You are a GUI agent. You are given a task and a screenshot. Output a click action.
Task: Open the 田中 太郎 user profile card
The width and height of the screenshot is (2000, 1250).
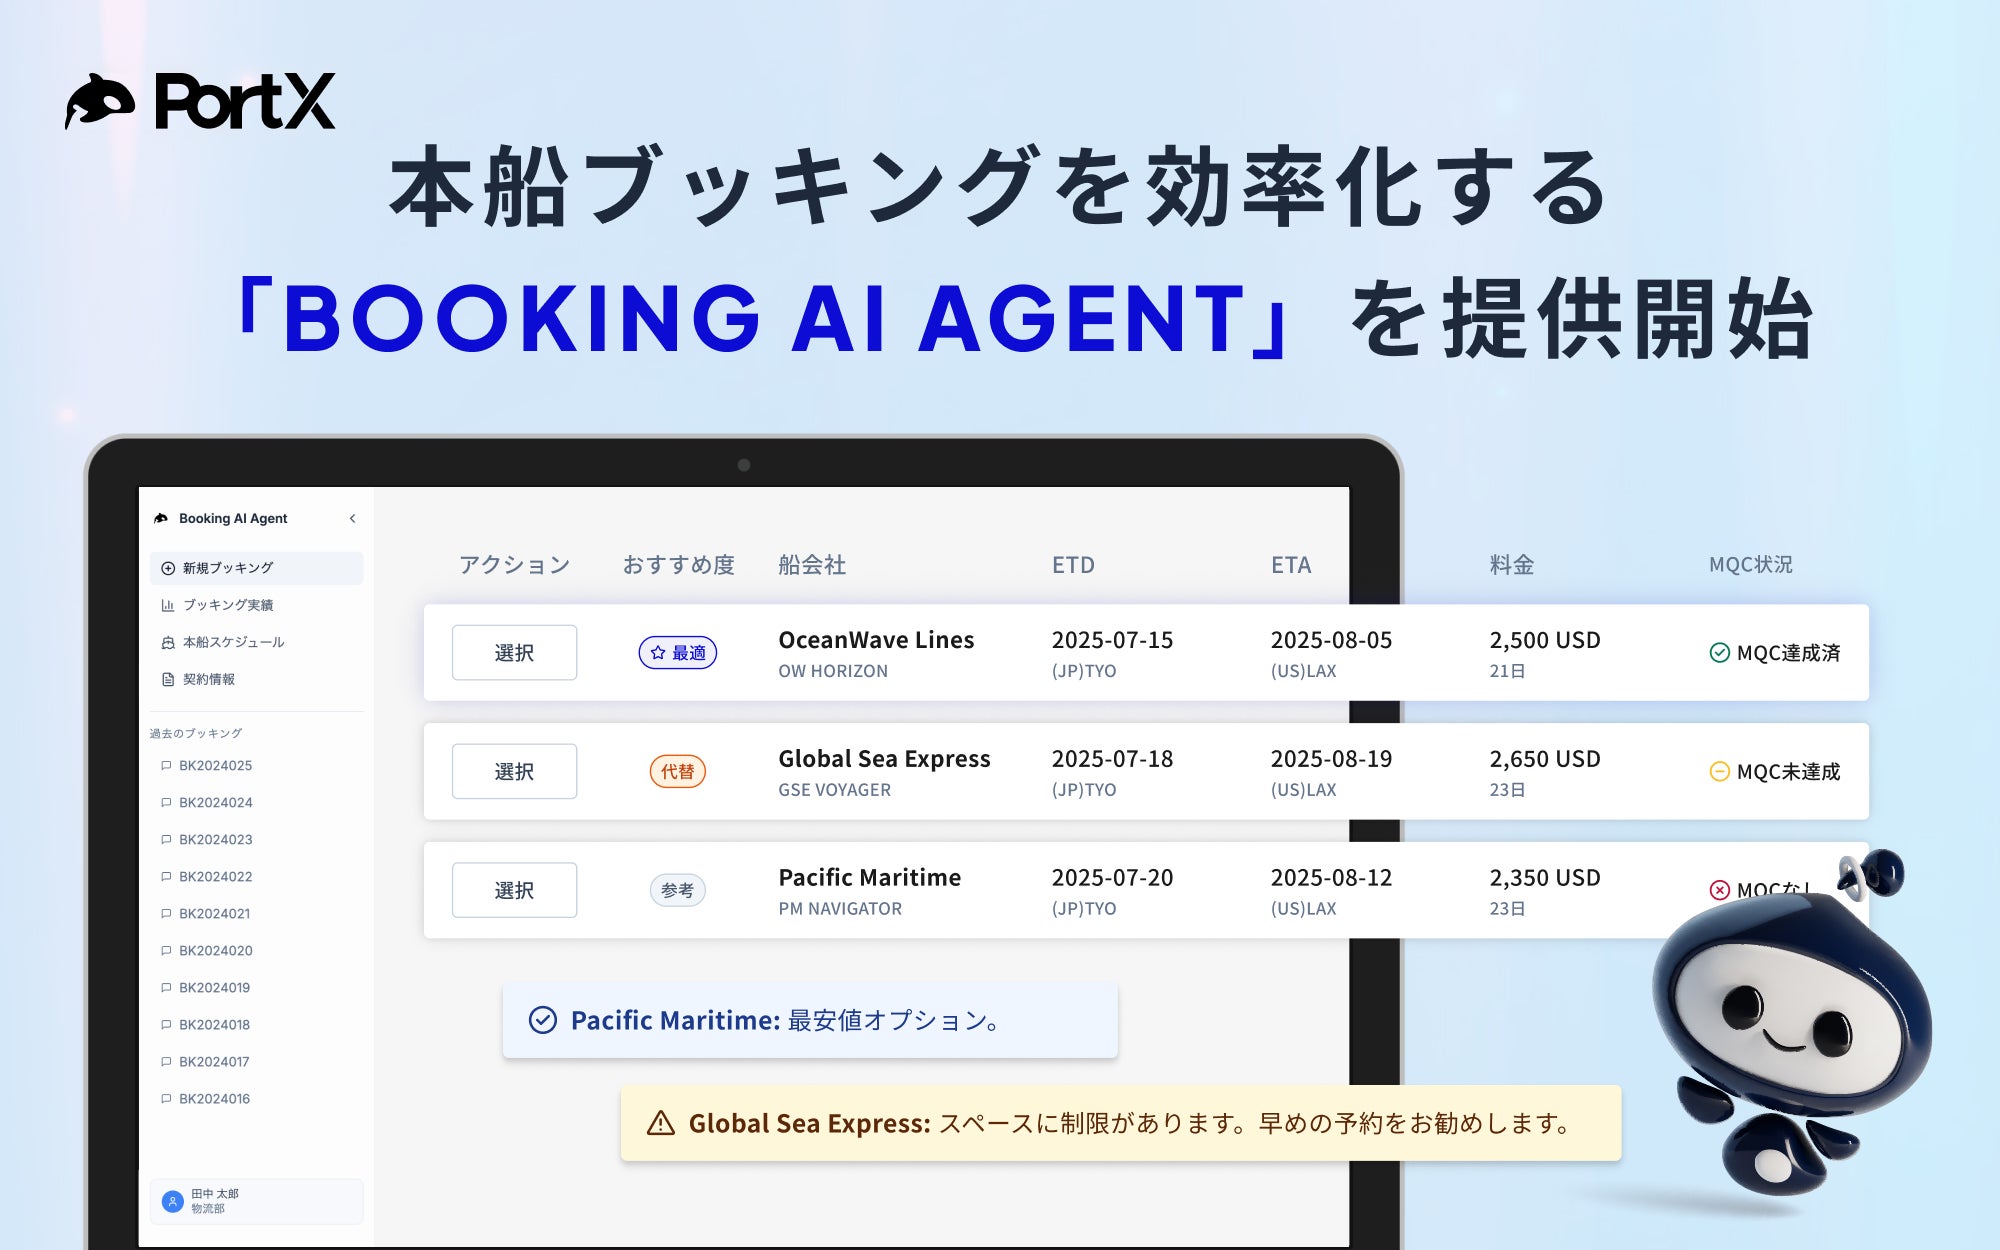point(256,1201)
